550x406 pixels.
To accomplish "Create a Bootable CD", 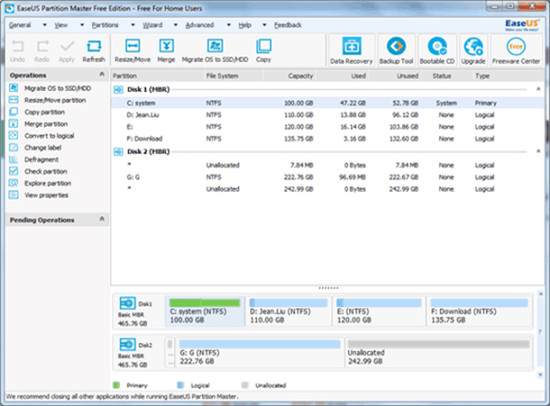I will click(x=437, y=51).
